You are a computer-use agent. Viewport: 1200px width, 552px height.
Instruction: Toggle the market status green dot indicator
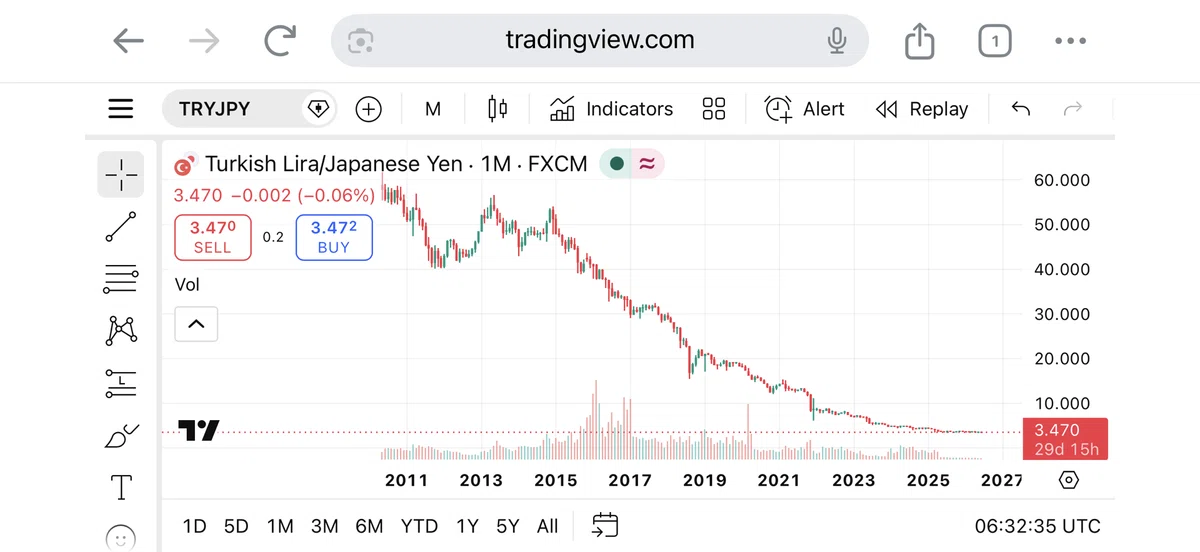617,164
